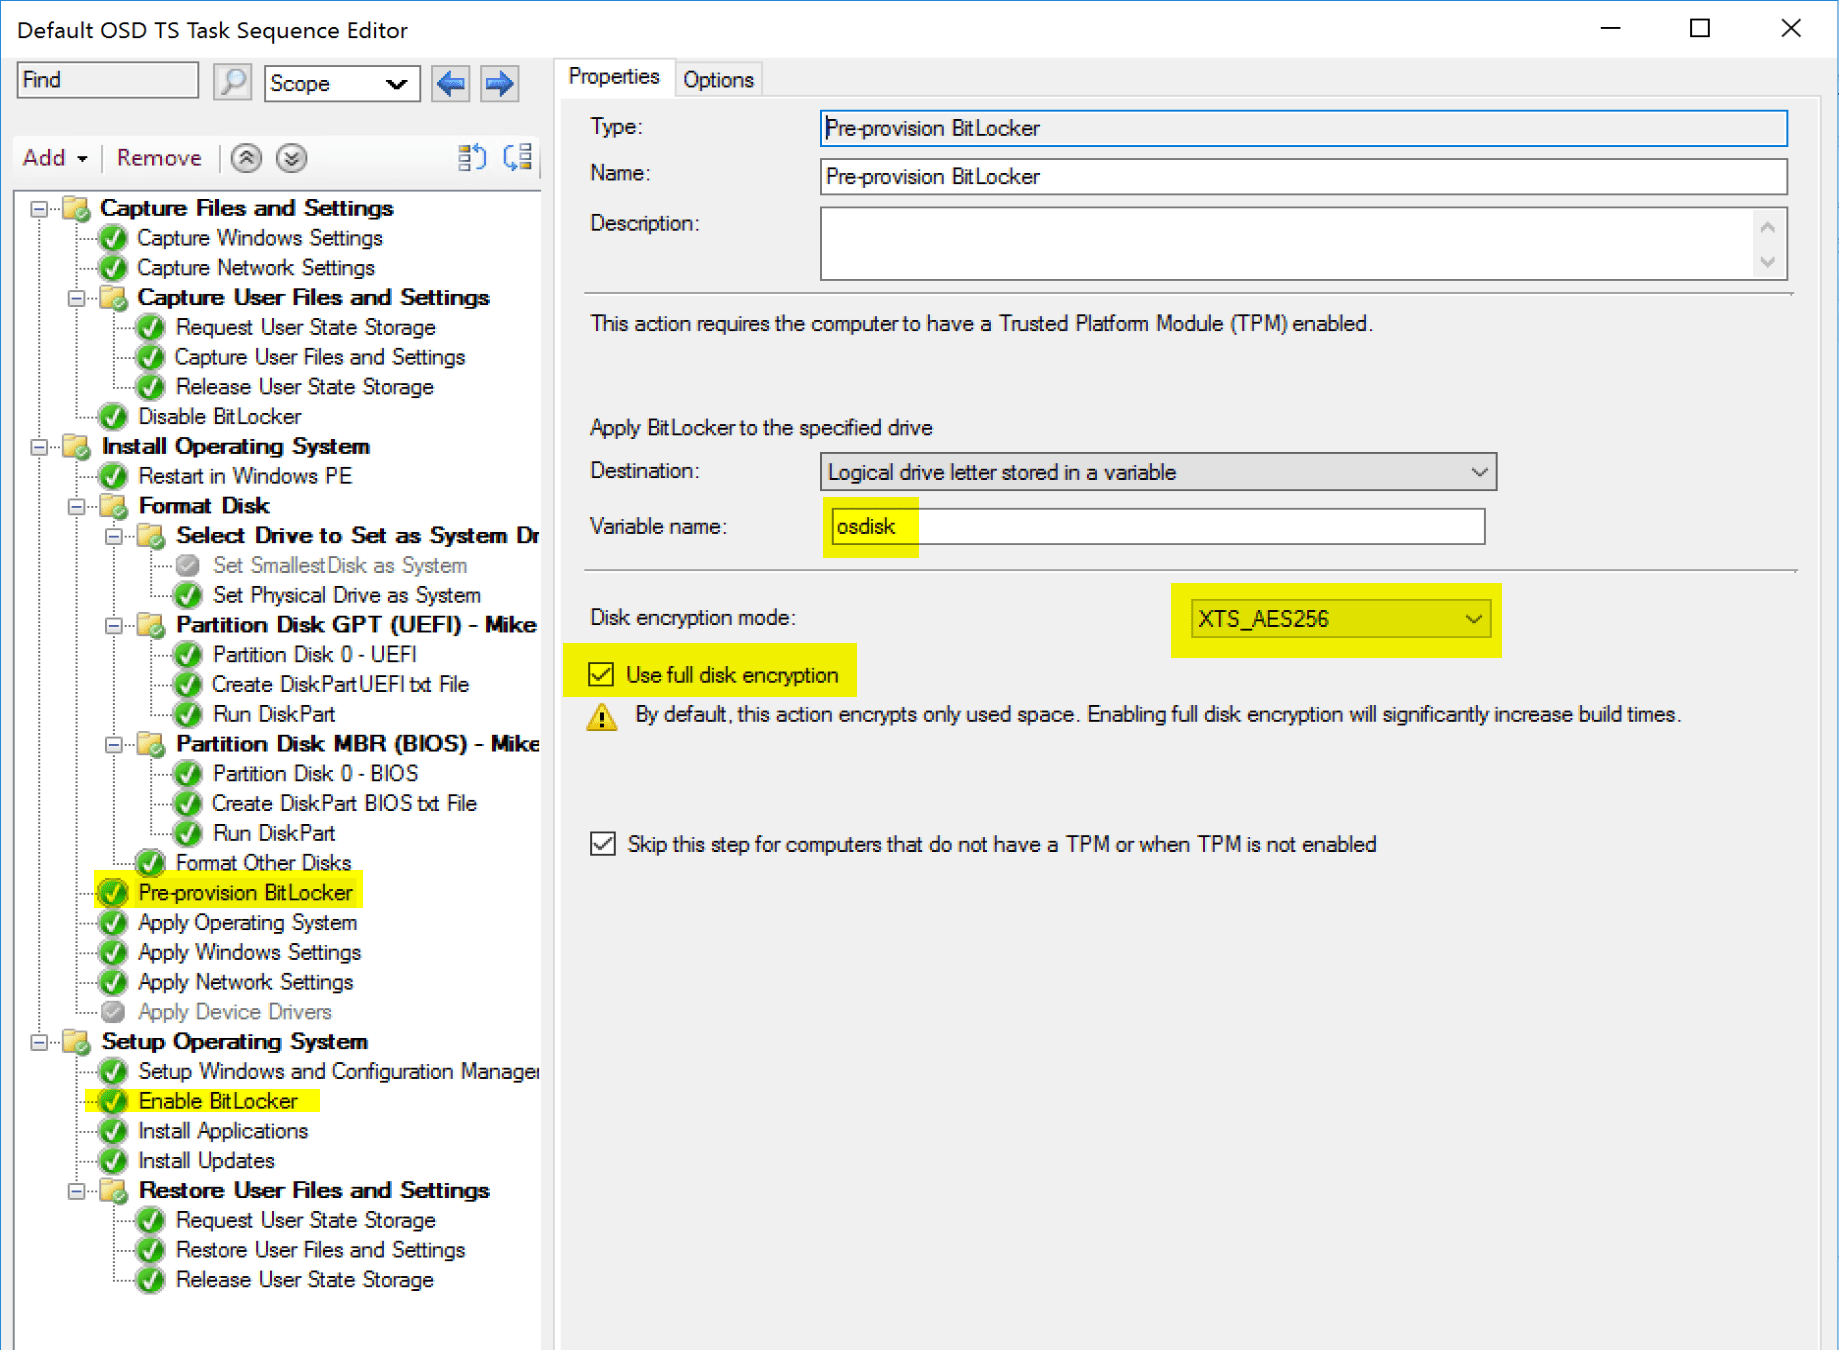Click the move step up reorder icon
1839x1350 pixels.
point(472,157)
